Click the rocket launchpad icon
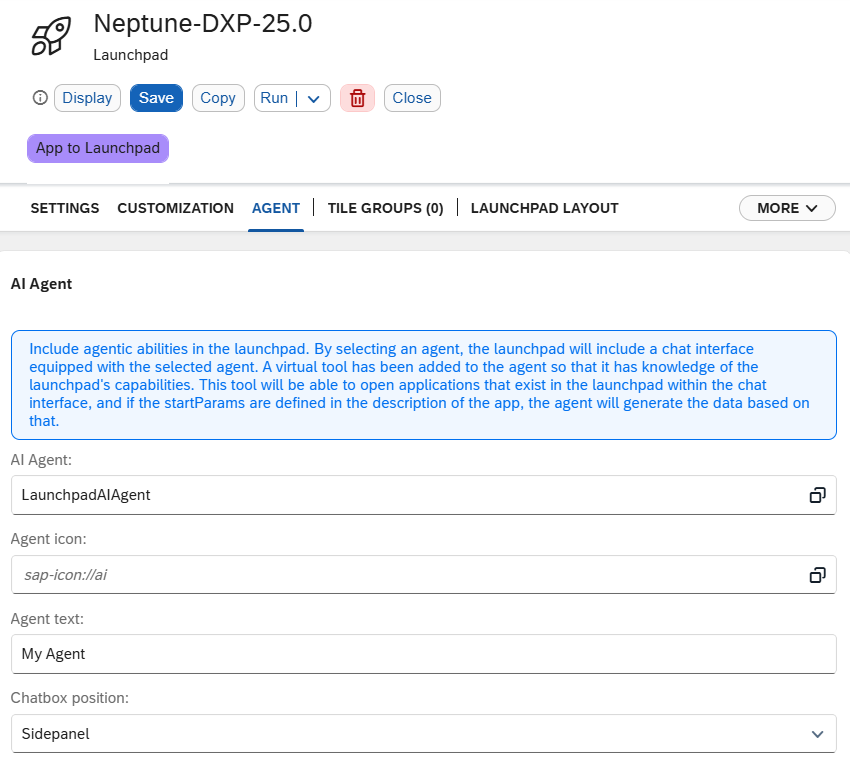Viewport: 850px width, 760px height. point(51,36)
